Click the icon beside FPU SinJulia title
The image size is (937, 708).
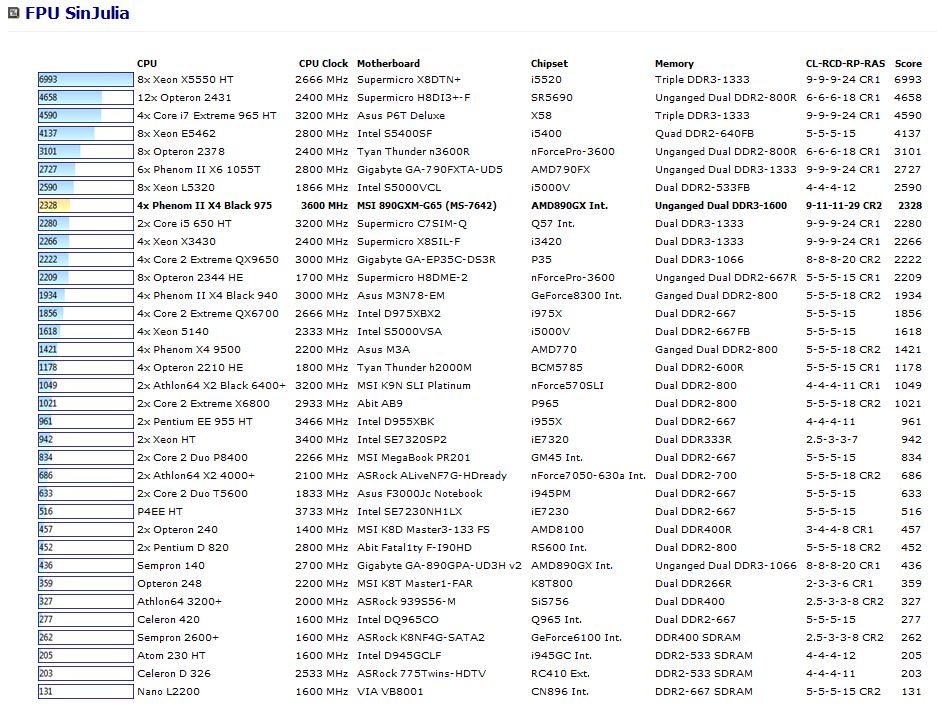[13, 14]
